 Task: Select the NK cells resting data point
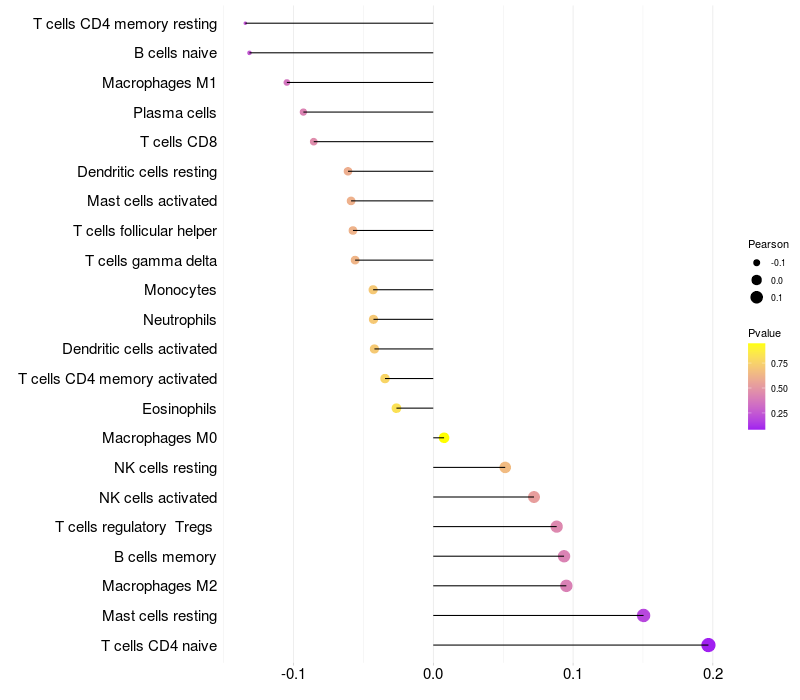pos(505,468)
